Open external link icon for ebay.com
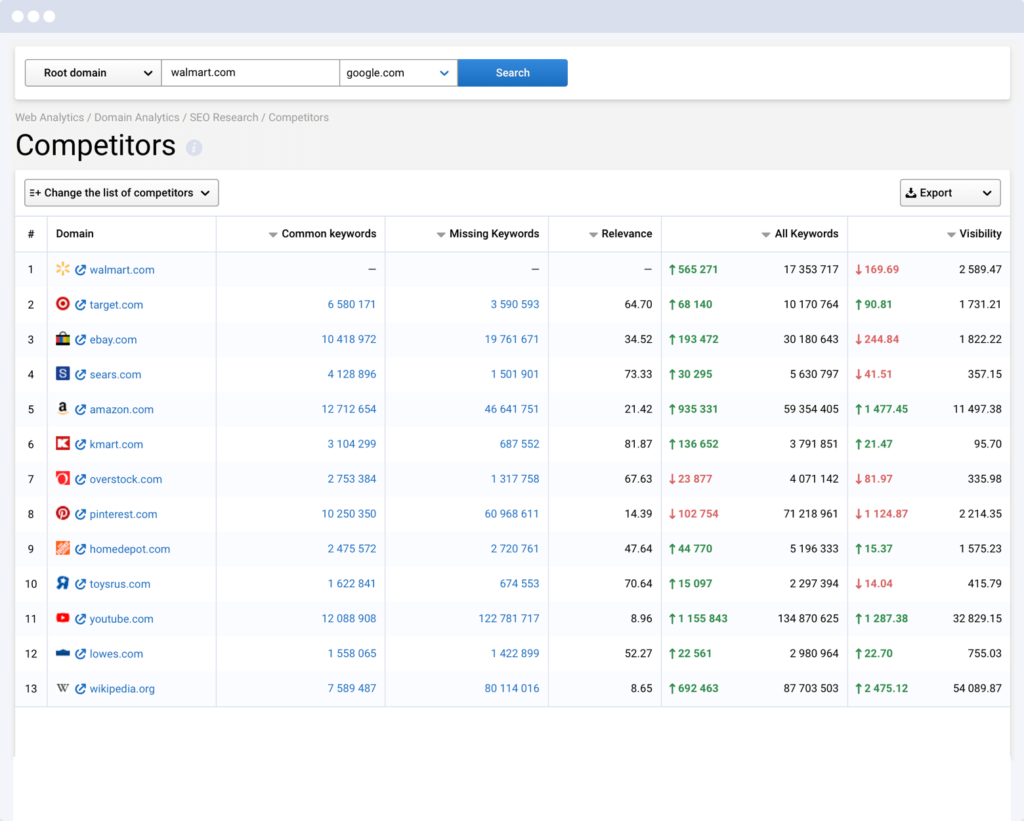Image resolution: width=1024 pixels, height=821 pixels. click(x=80, y=340)
